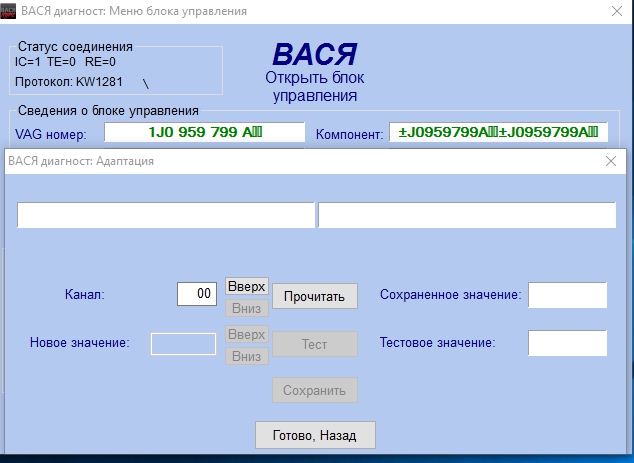Image resolution: width=634 pixels, height=463 pixels.
Task: Click the Тест button
Action: point(314,344)
